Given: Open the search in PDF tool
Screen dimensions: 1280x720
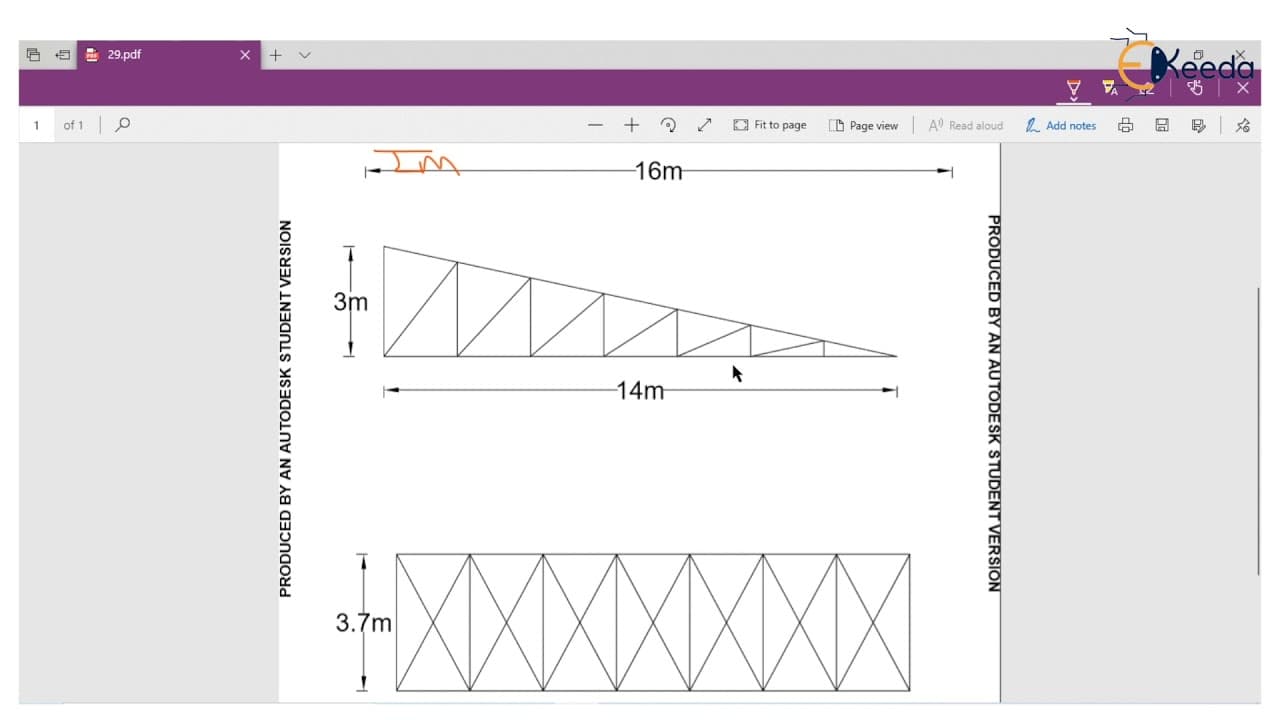Looking at the screenshot, I should point(123,125).
